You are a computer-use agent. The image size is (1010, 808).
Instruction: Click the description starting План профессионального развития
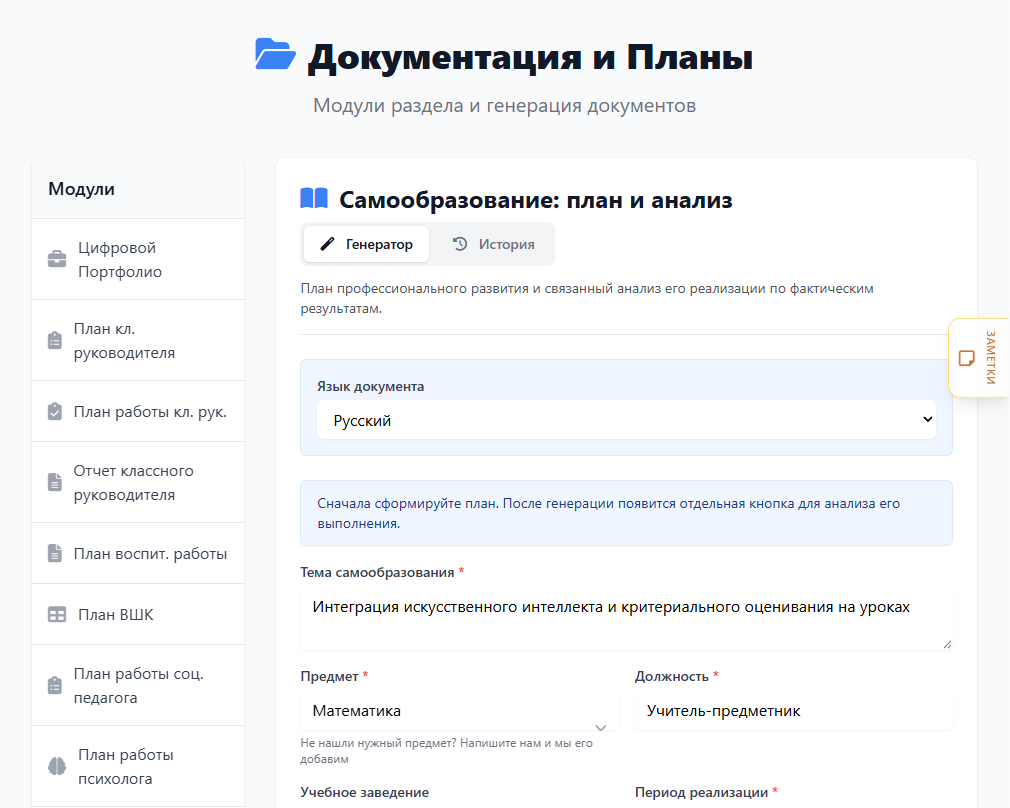point(587,298)
